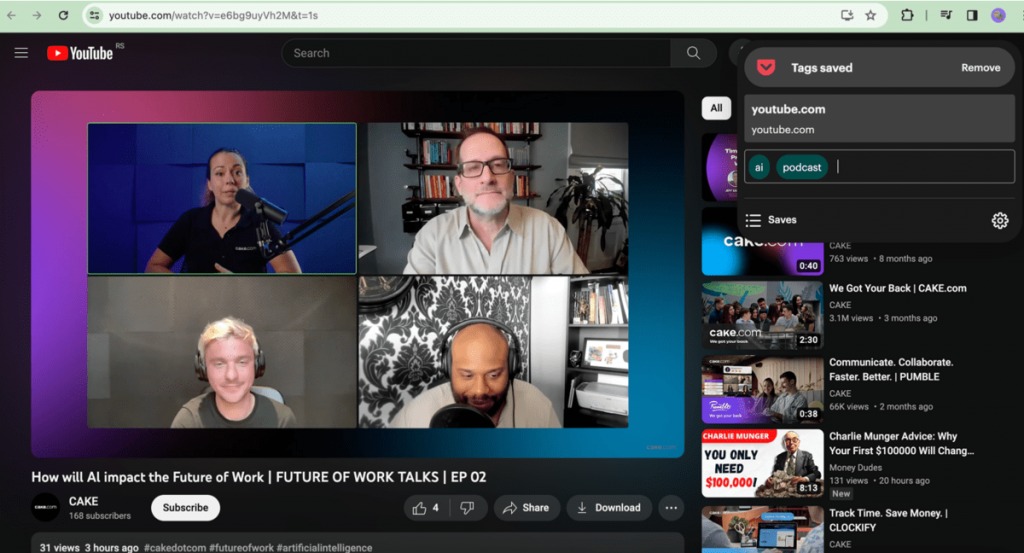This screenshot has width=1024, height=553.
Task: Share the video
Action: click(x=526, y=508)
